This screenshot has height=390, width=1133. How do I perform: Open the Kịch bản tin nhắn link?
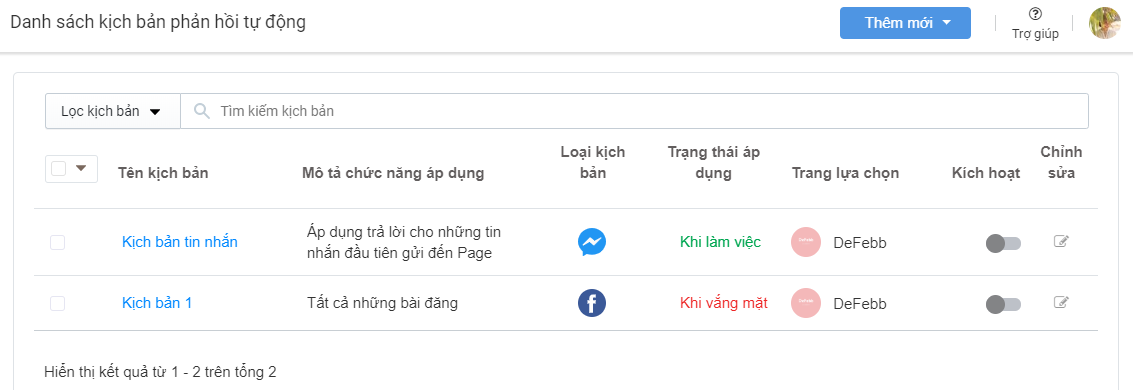coord(180,242)
